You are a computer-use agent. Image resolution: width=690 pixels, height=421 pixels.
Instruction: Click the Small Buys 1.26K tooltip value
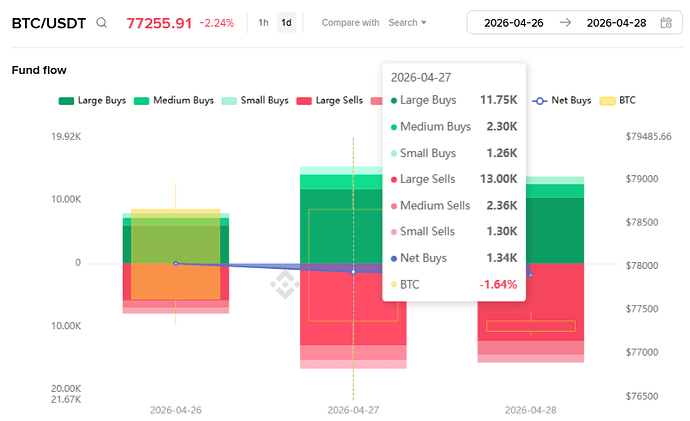click(x=502, y=153)
